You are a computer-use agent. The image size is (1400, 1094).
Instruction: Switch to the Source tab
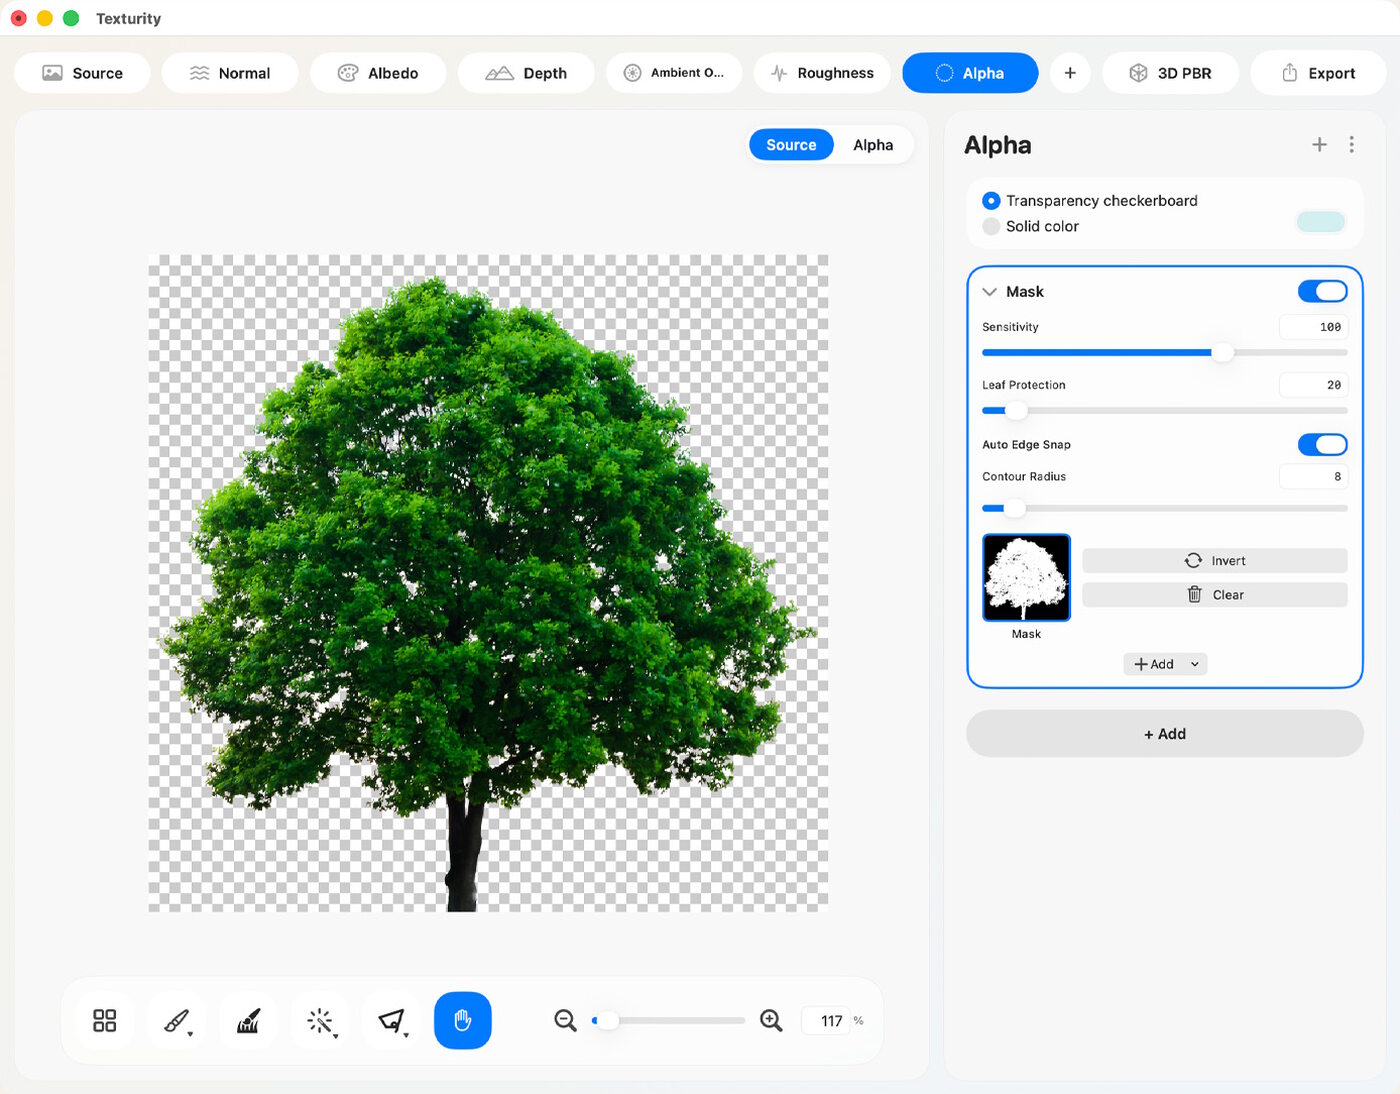click(82, 73)
